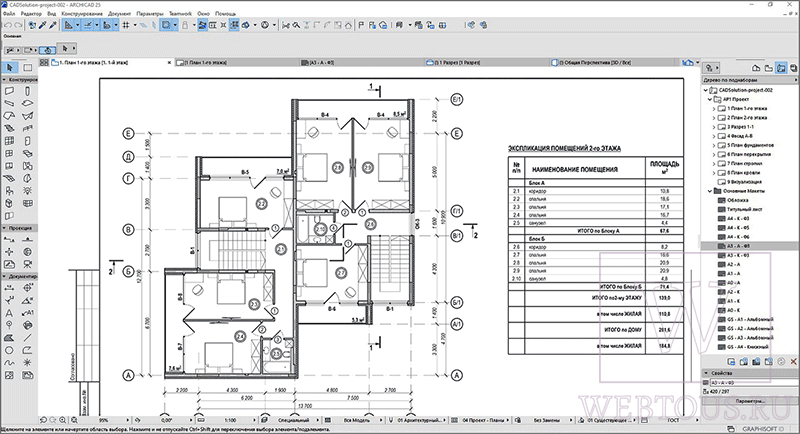Open the 04 Проект - Планы pen set
The image size is (800, 434).
coord(483,420)
